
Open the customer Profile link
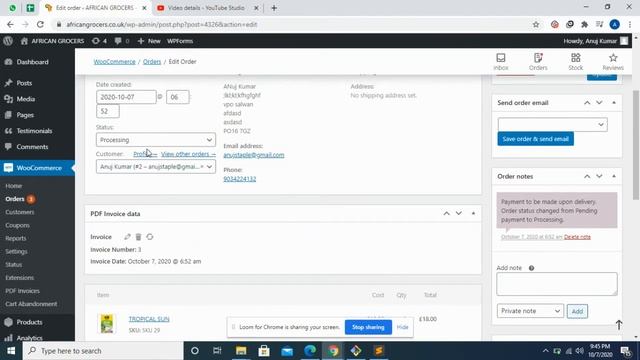click(x=145, y=154)
